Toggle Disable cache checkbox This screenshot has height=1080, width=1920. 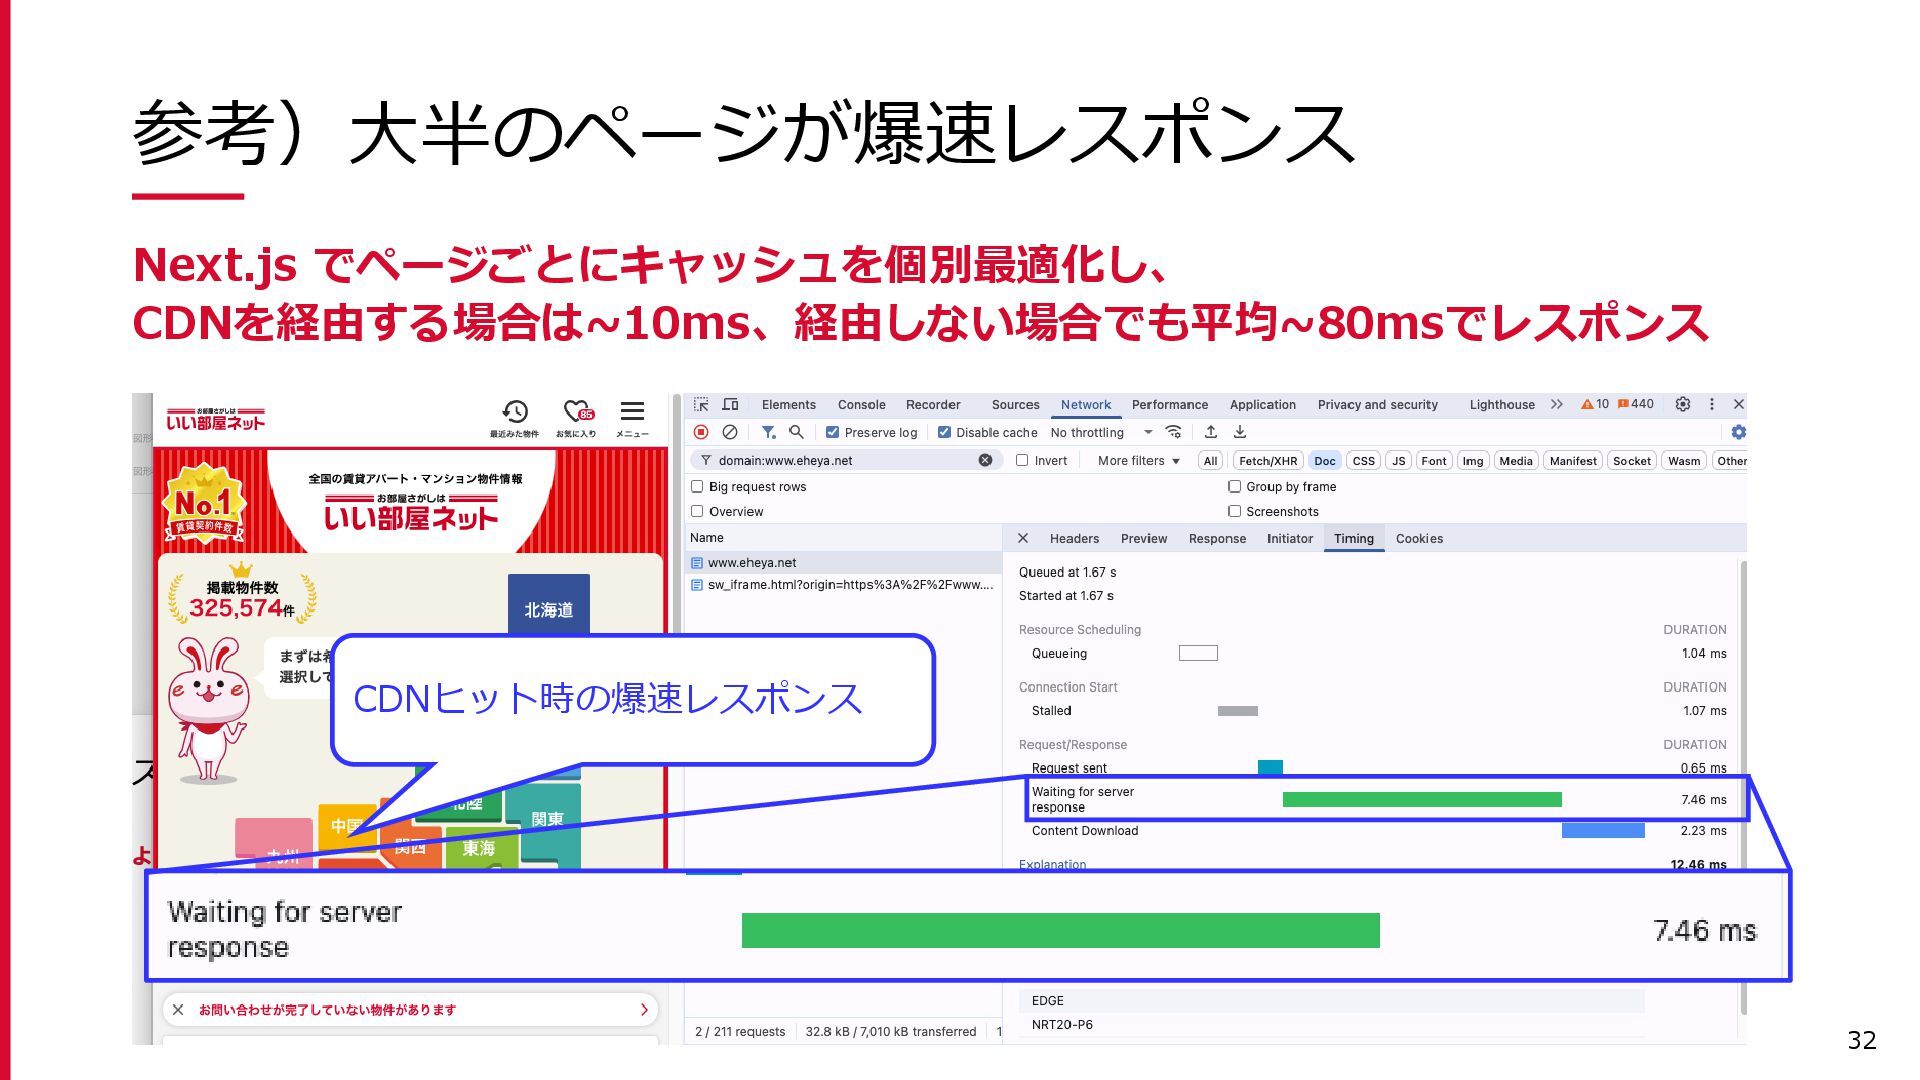(944, 432)
